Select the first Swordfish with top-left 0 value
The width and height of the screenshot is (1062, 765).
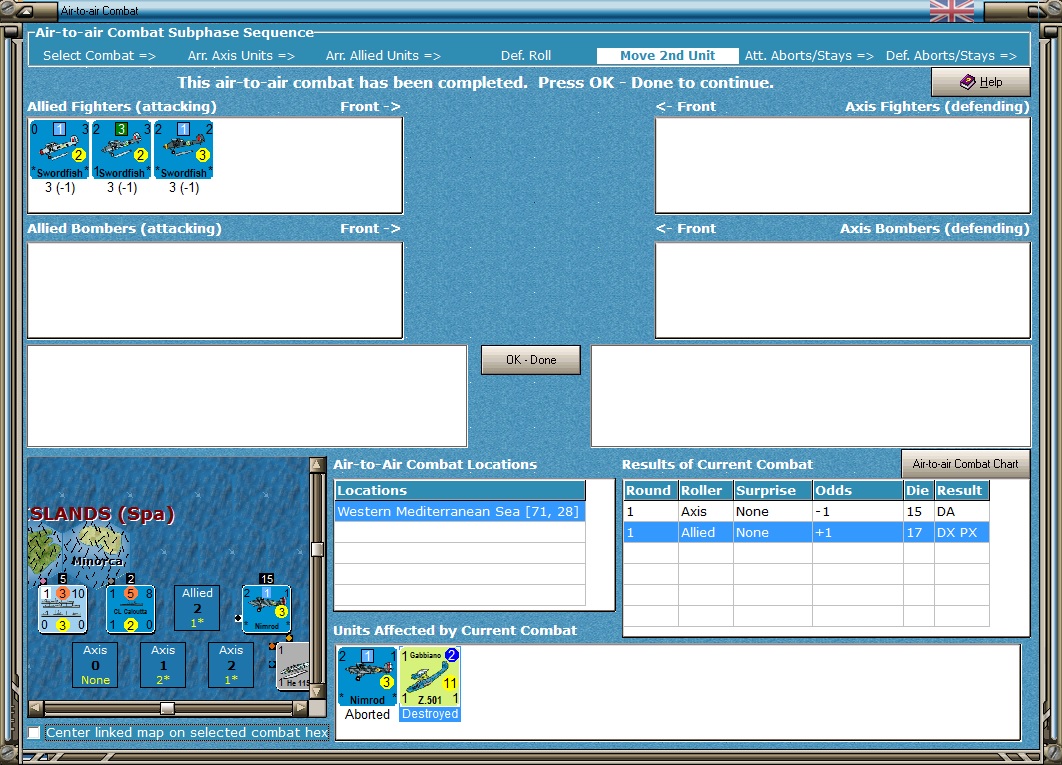(60, 150)
